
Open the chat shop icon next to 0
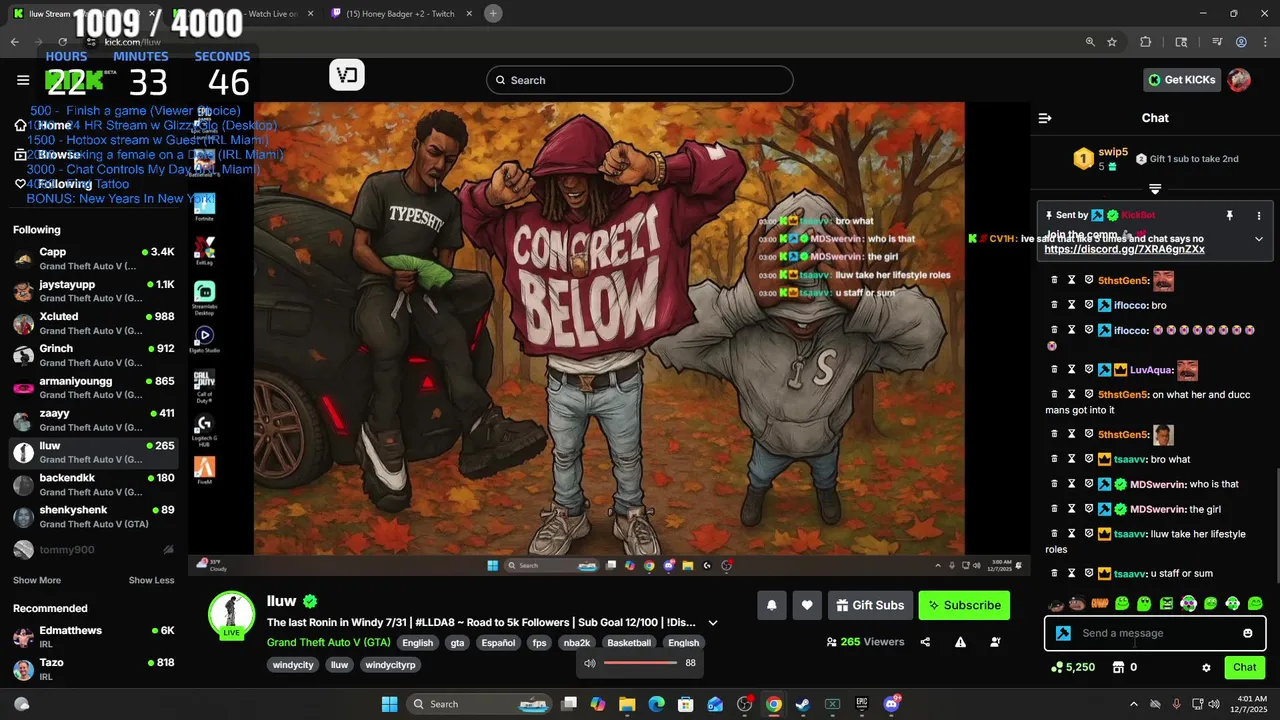(1118, 667)
